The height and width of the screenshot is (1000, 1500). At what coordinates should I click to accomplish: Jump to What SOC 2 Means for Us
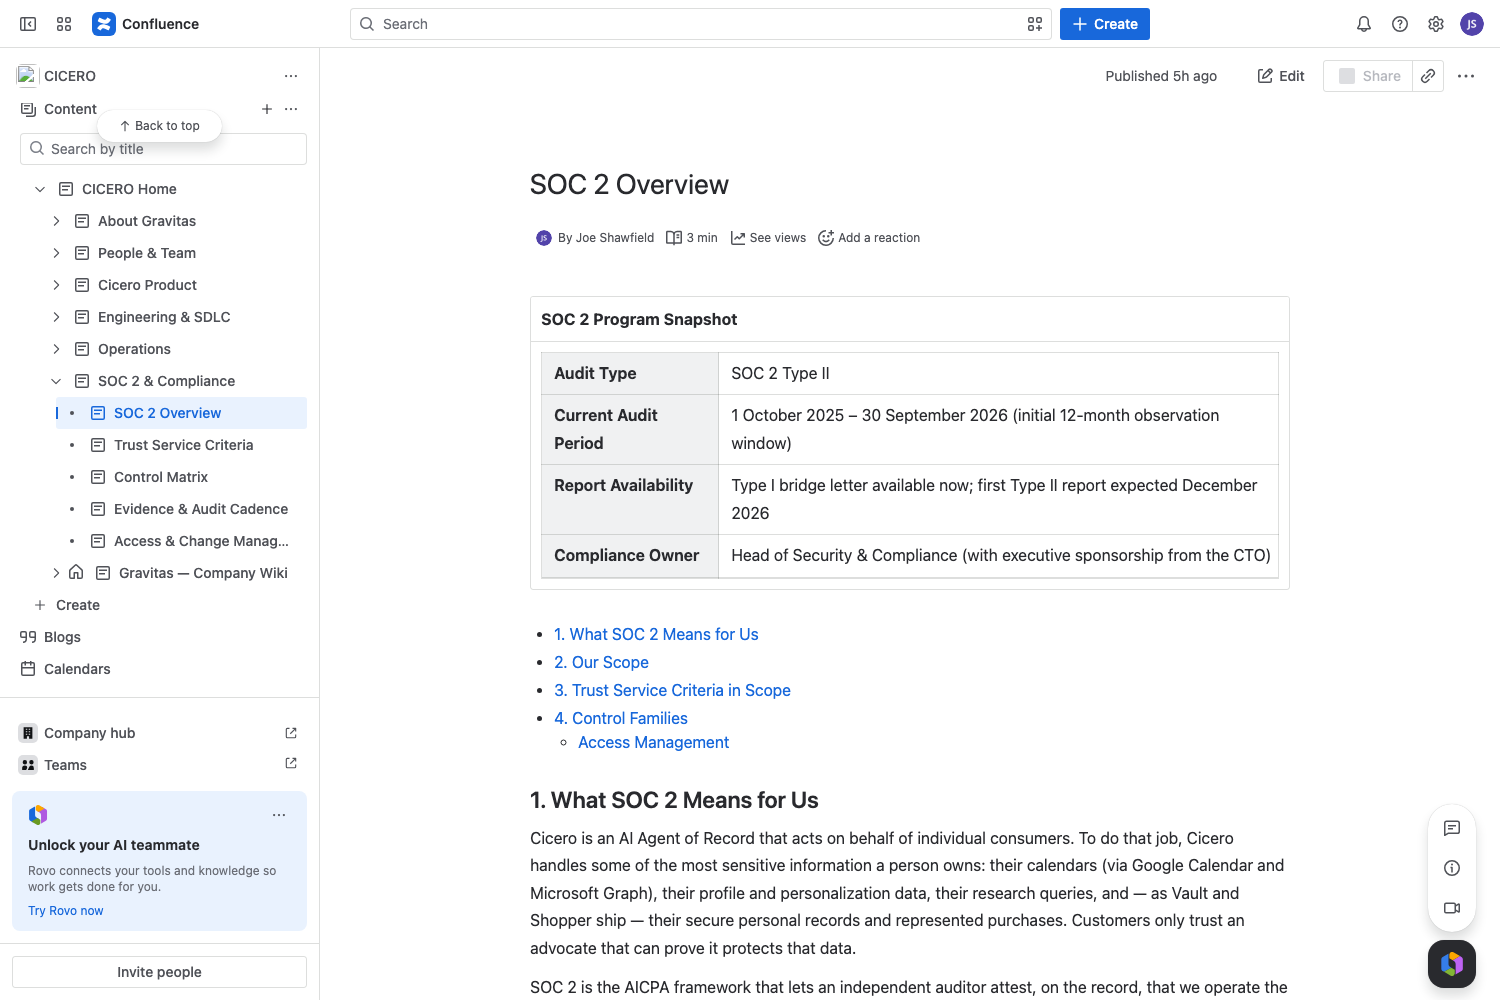click(656, 634)
